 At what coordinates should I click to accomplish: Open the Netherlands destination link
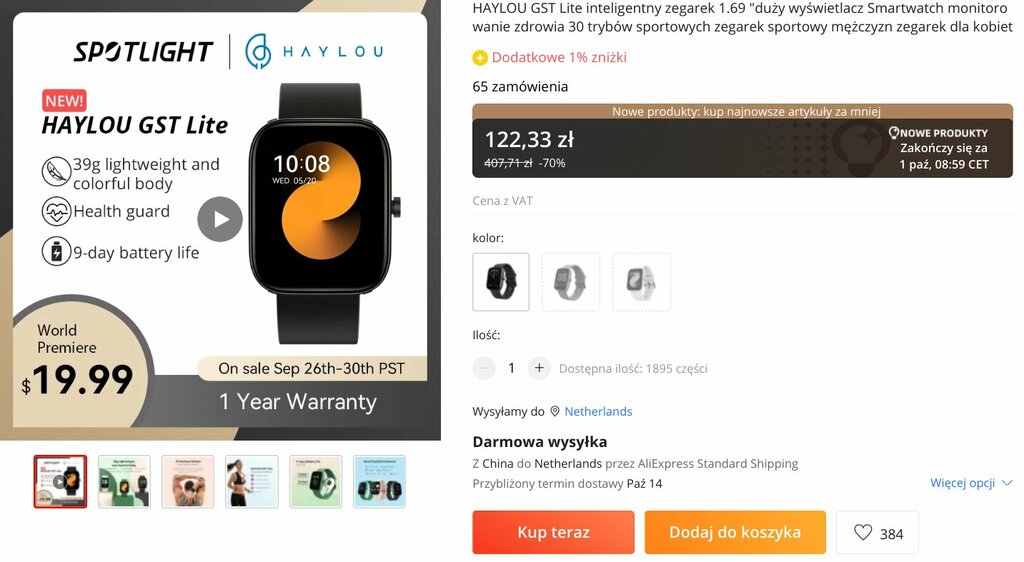[598, 411]
